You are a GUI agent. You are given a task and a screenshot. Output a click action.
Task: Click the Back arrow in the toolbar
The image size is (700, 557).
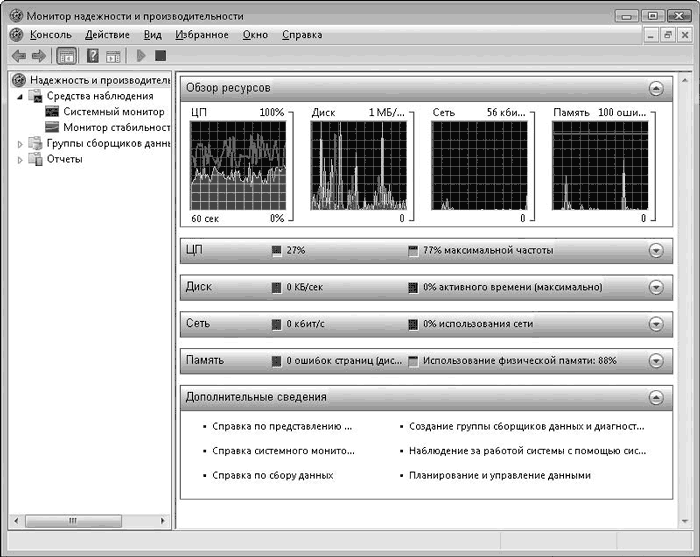(x=18, y=56)
